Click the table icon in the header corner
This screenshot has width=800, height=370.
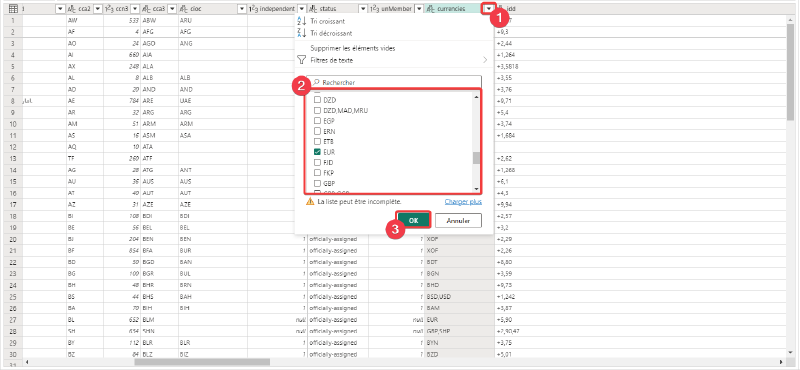[x=13, y=9]
